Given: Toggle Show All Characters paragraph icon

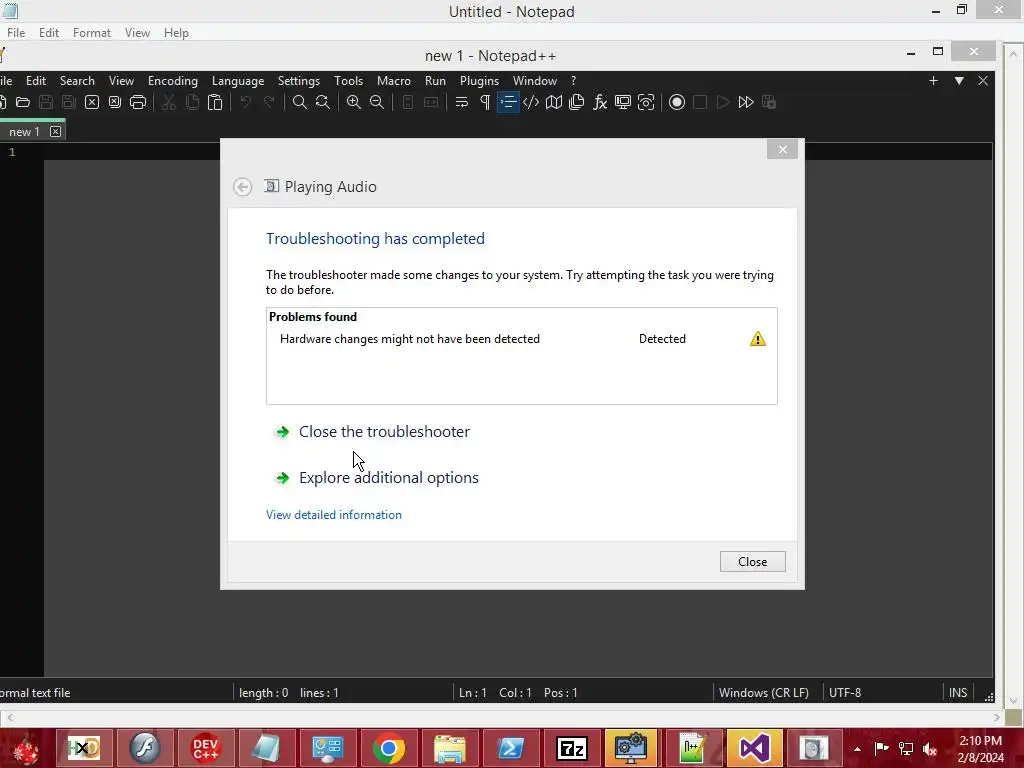Looking at the screenshot, I should coord(485,102).
